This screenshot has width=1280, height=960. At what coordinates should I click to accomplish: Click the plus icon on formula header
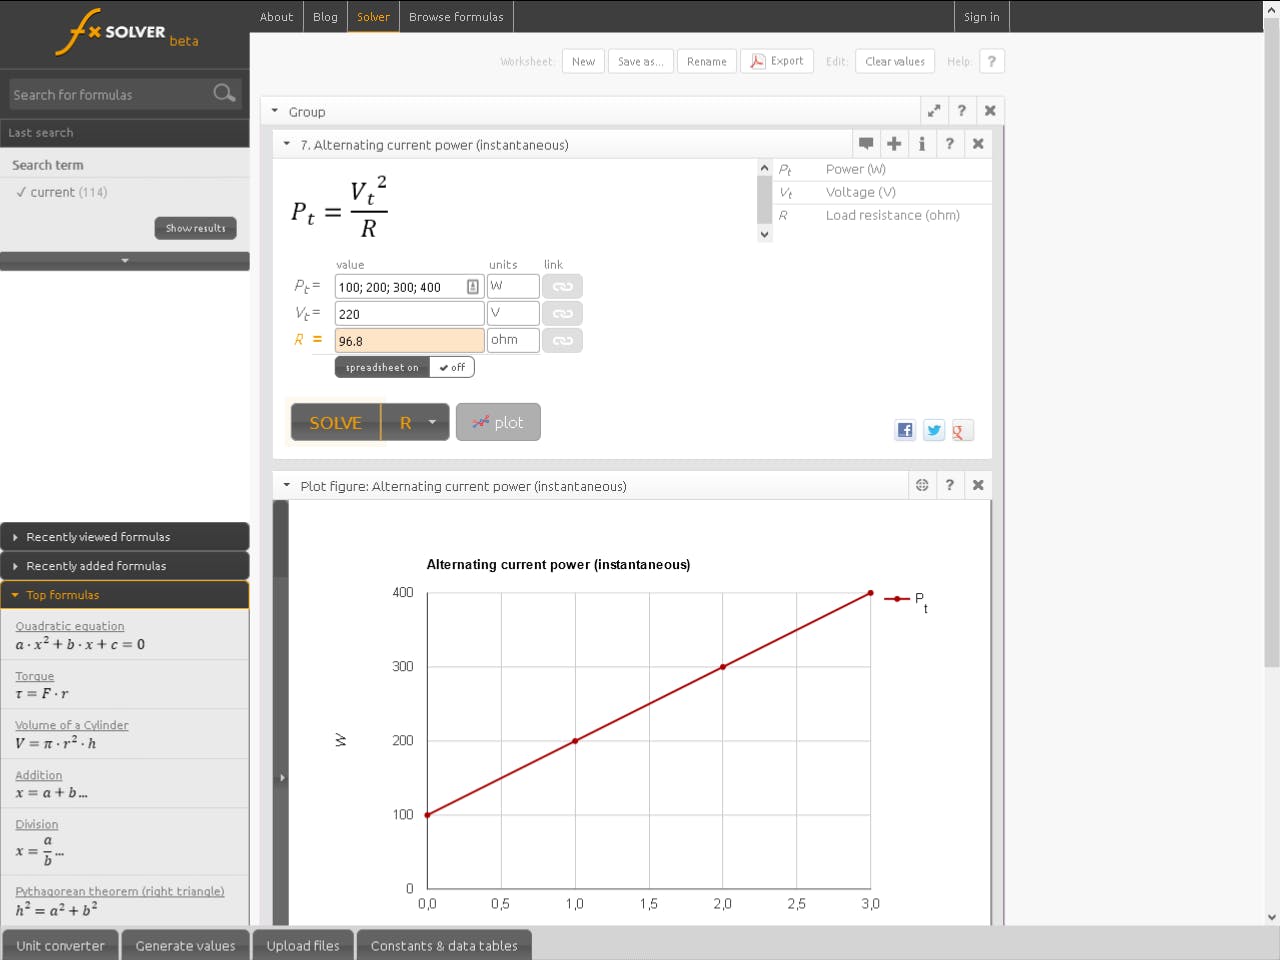[894, 144]
